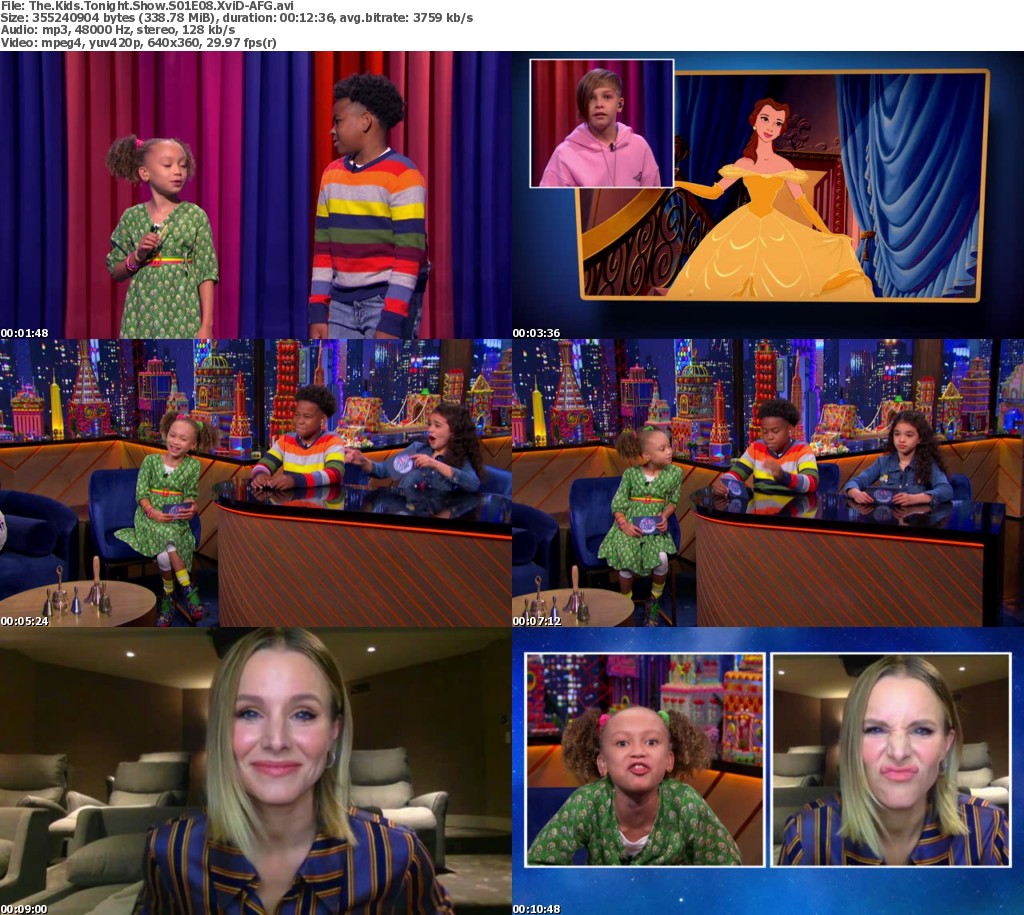1024x915 pixels.
Task: Click the 00:01:48 timestamp label
Action: coord(25,332)
